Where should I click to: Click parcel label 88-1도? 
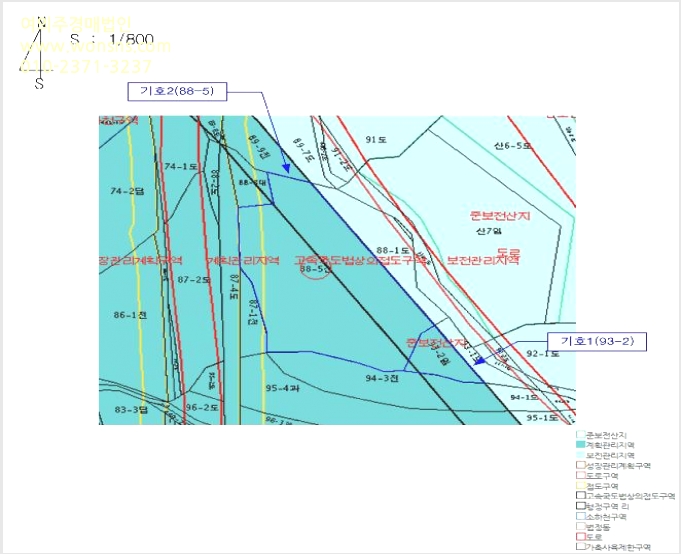(x=393, y=251)
